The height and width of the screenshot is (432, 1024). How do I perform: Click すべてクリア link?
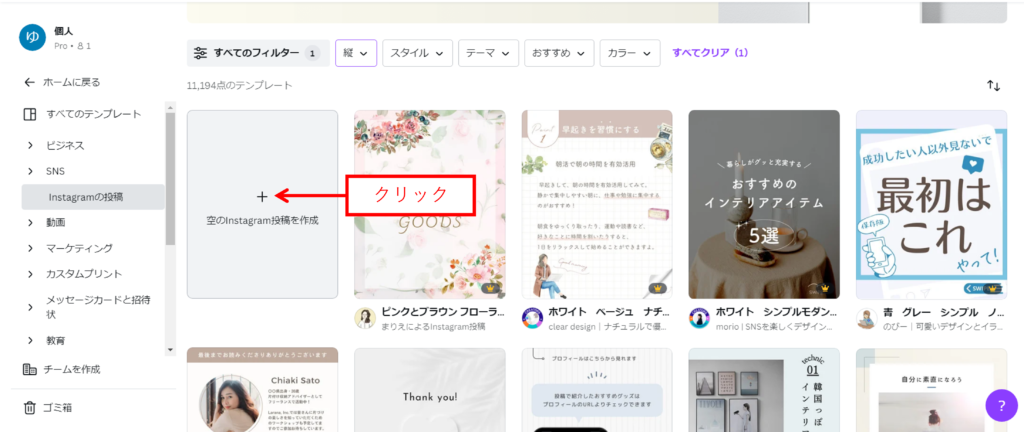pos(710,53)
